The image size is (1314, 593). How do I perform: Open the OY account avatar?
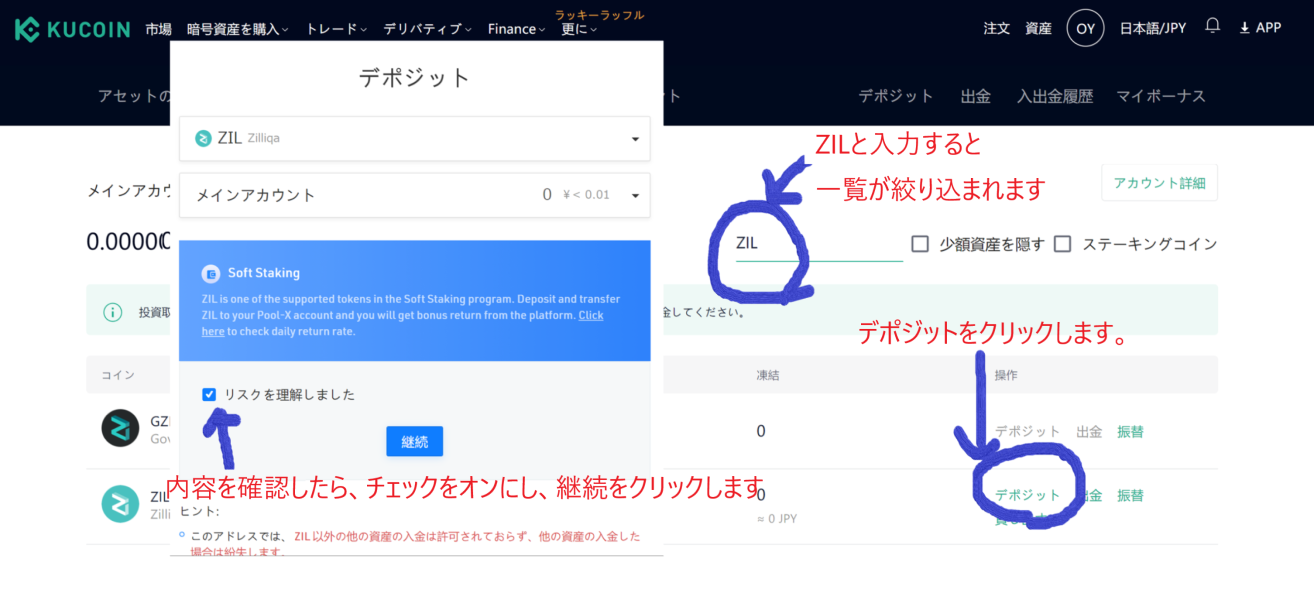pos(1086,28)
